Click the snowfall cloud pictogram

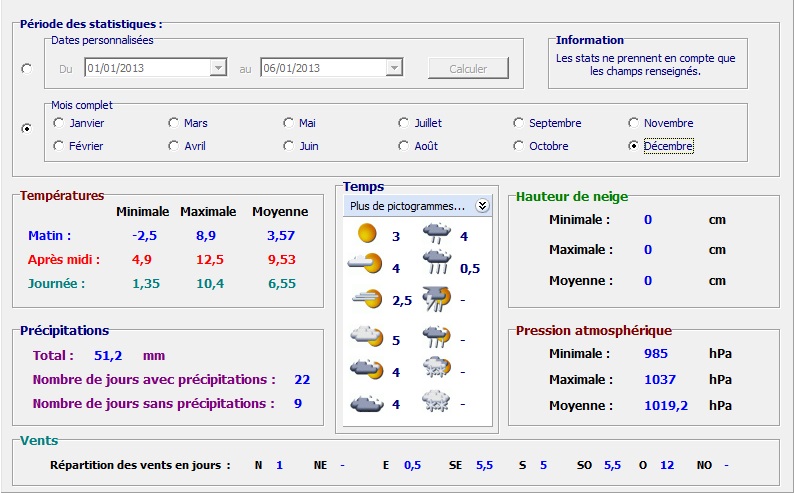(x=436, y=401)
